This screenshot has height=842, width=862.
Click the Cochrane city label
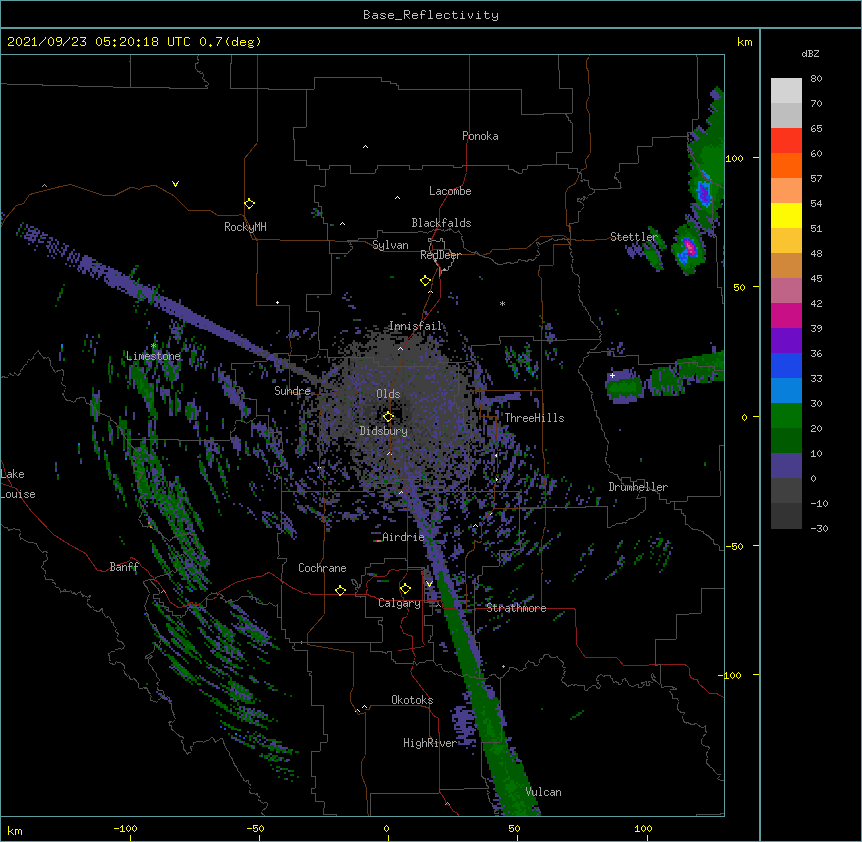click(x=322, y=568)
